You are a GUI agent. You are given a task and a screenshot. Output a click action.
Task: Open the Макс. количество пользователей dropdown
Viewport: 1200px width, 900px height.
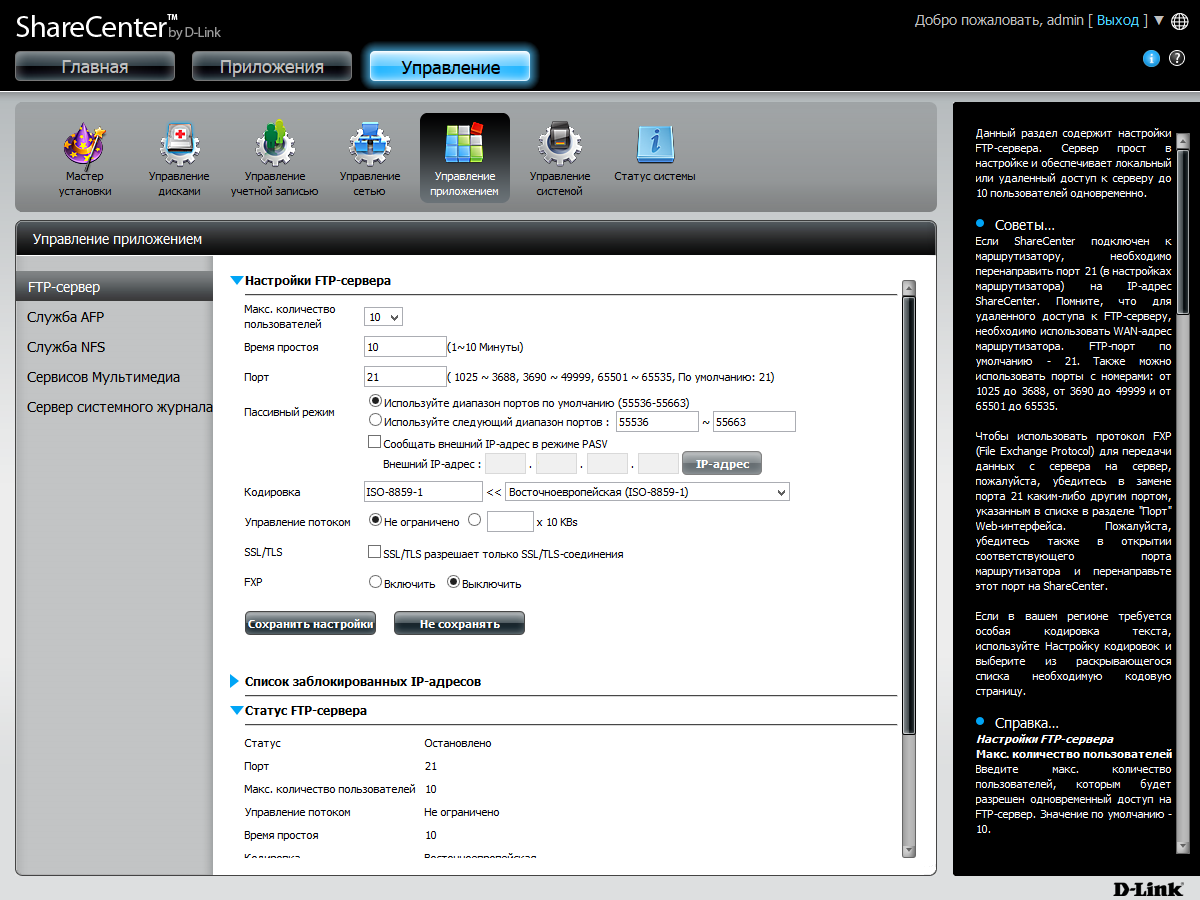pyautogui.click(x=384, y=317)
